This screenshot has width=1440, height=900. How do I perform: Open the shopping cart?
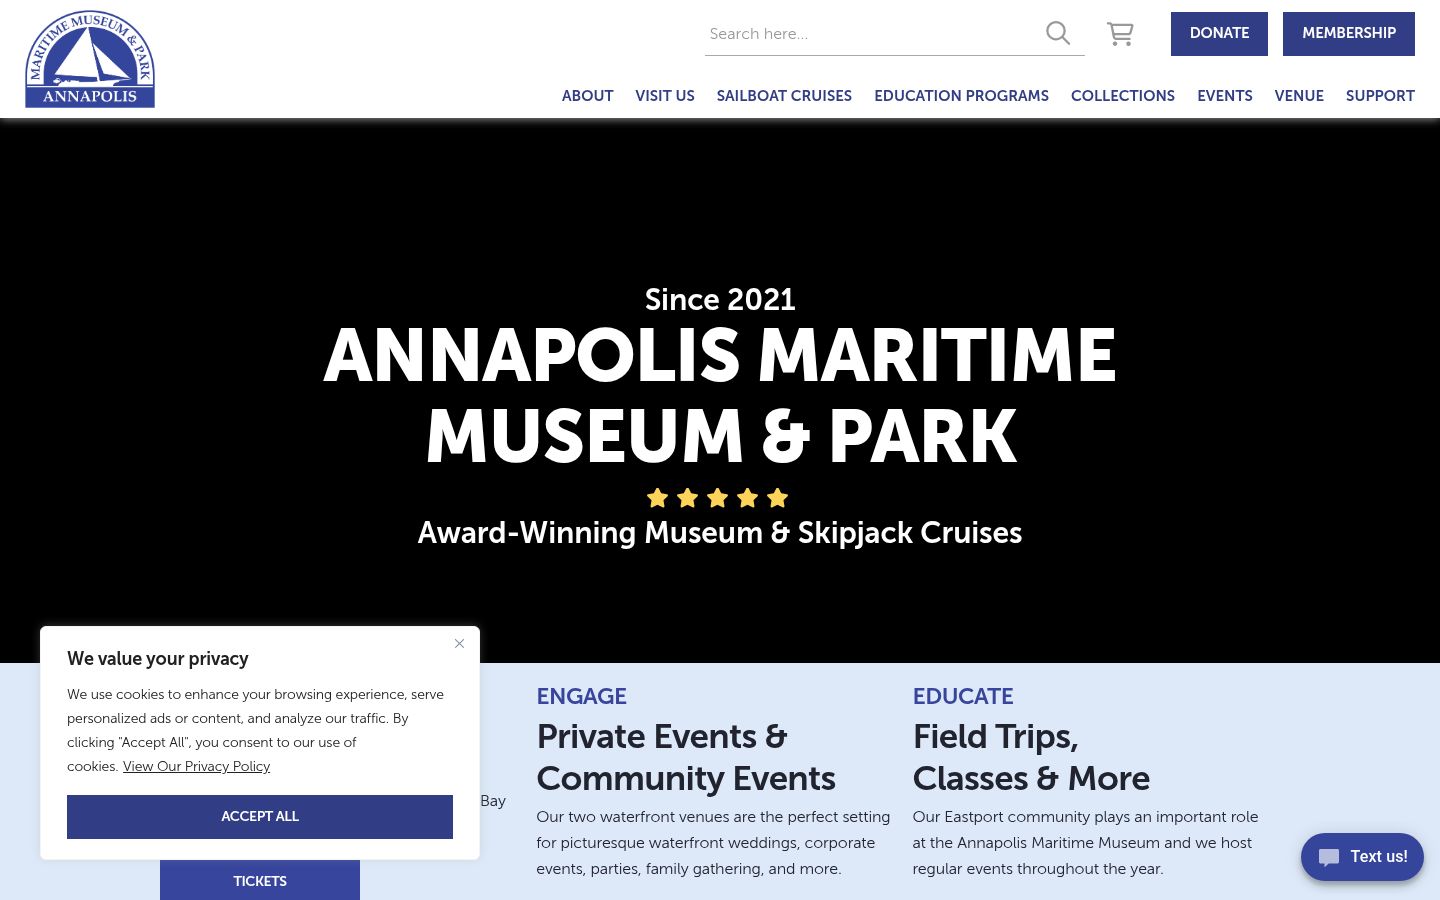tap(1120, 34)
